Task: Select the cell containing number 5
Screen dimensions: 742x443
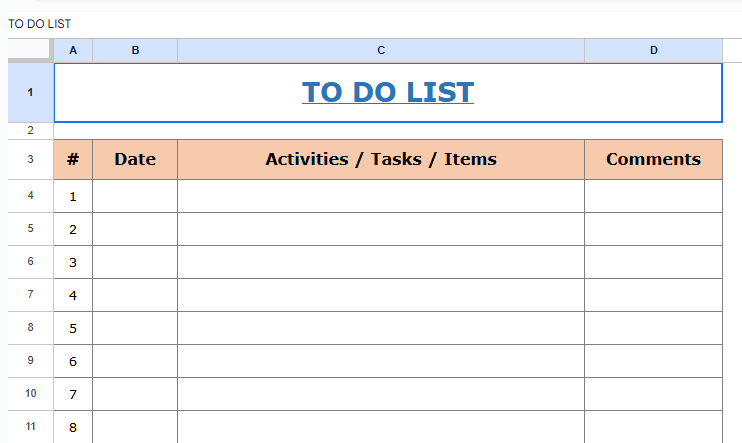Action: (73, 328)
